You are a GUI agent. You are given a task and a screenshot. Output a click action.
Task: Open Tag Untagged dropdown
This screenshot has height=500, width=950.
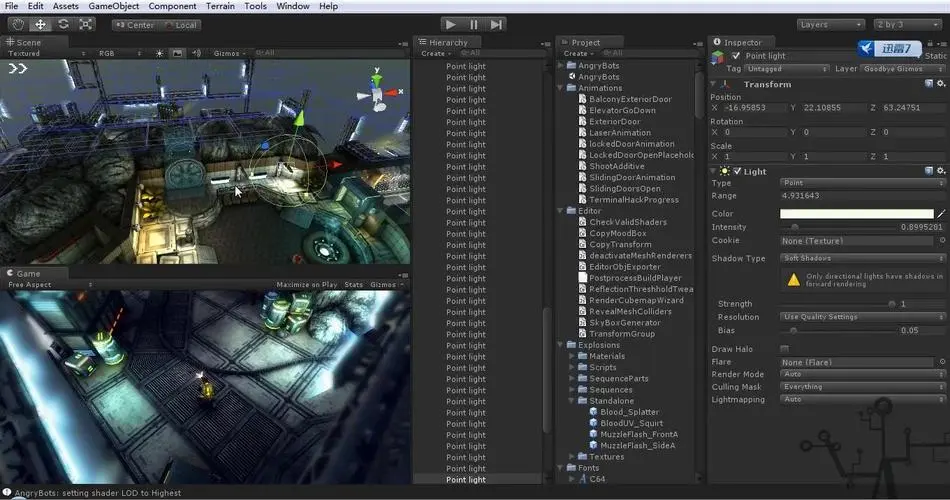tap(787, 69)
